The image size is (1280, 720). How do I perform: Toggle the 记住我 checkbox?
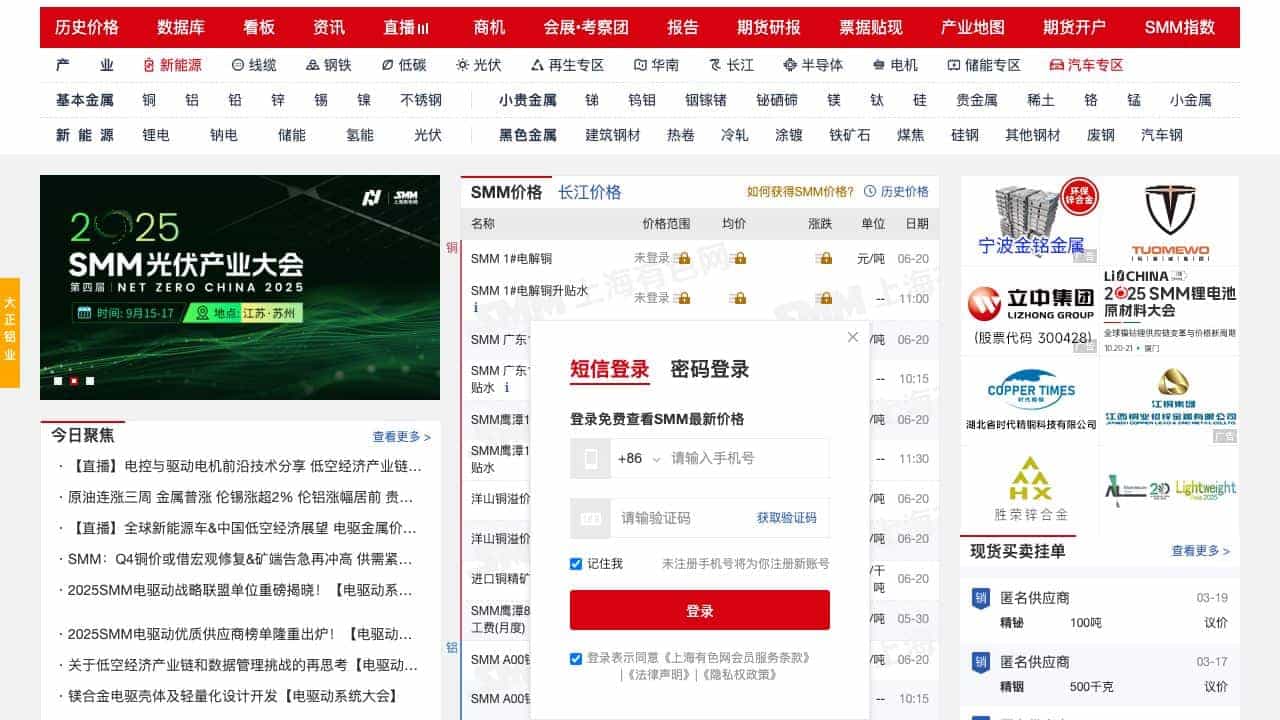(x=576, y=564)
